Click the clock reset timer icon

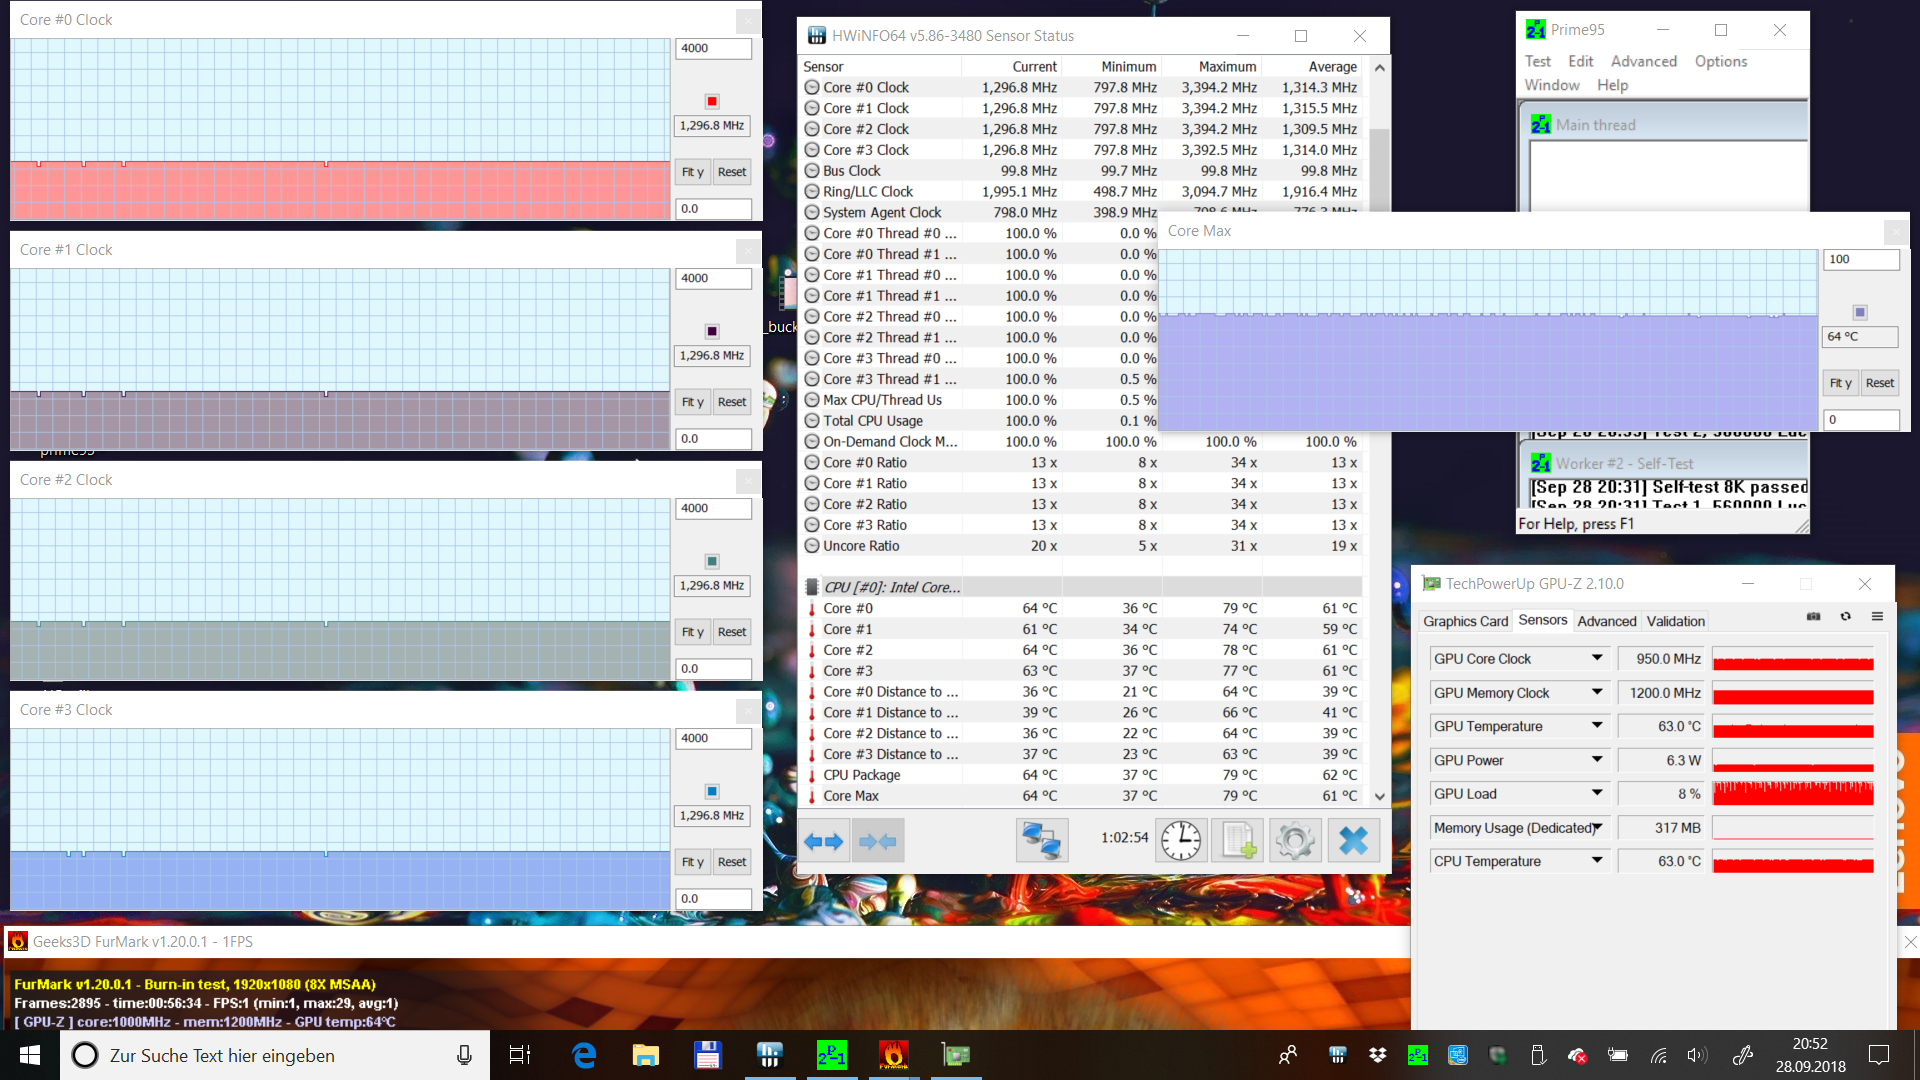[1181, 841]
